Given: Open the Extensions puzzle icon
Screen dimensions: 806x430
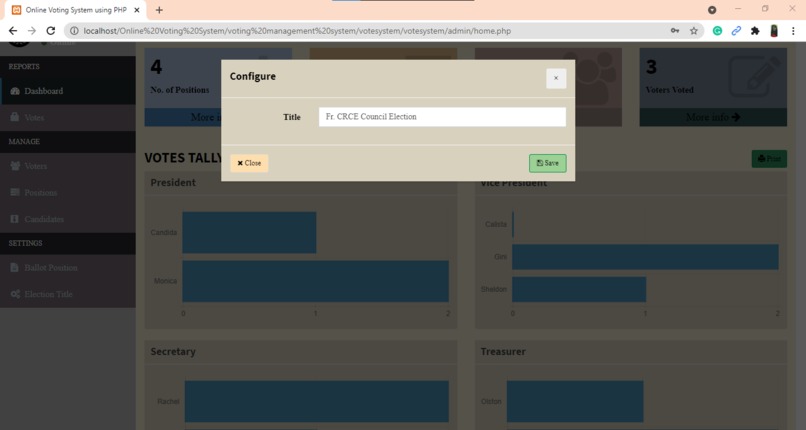Looking at the screenshot, I should point(755,31).
